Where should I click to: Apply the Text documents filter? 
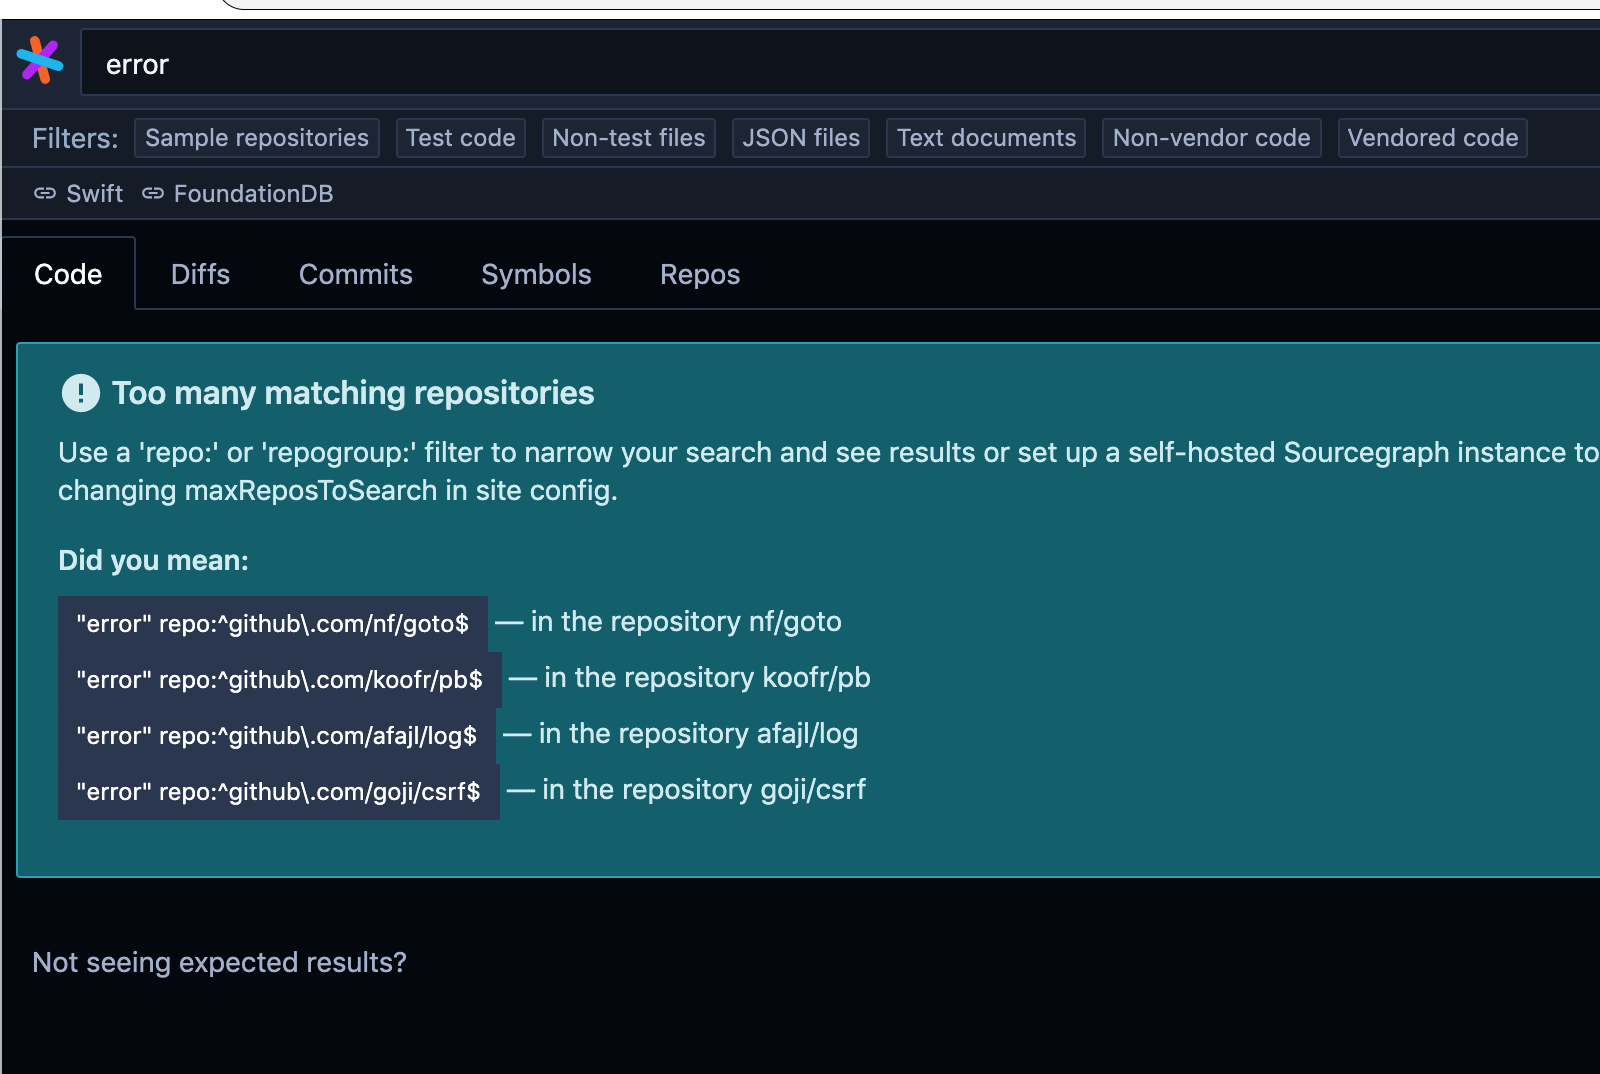pyautogui.click(x=986, y=138)
